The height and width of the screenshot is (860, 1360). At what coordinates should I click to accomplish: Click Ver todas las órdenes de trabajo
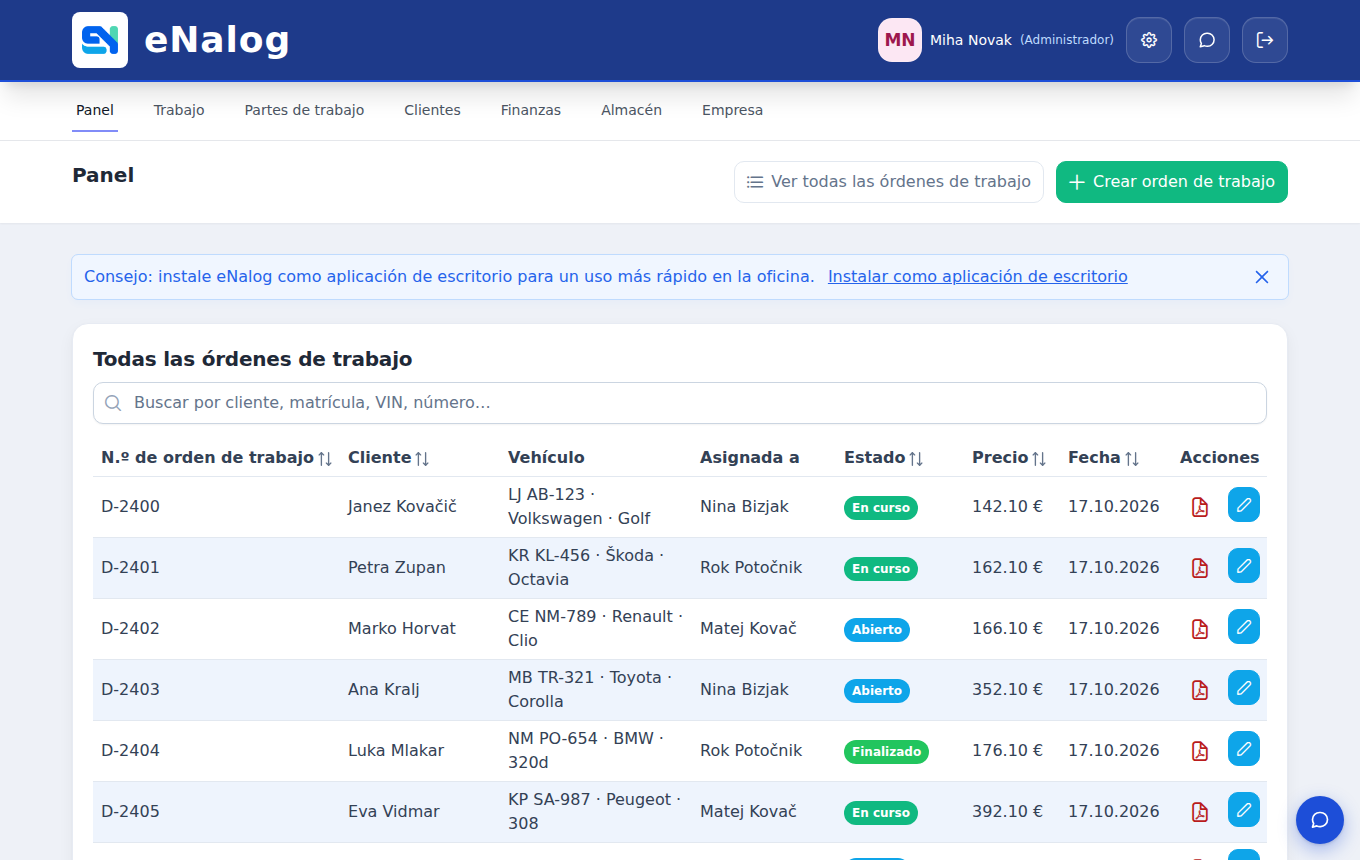[x=889, y=182]
